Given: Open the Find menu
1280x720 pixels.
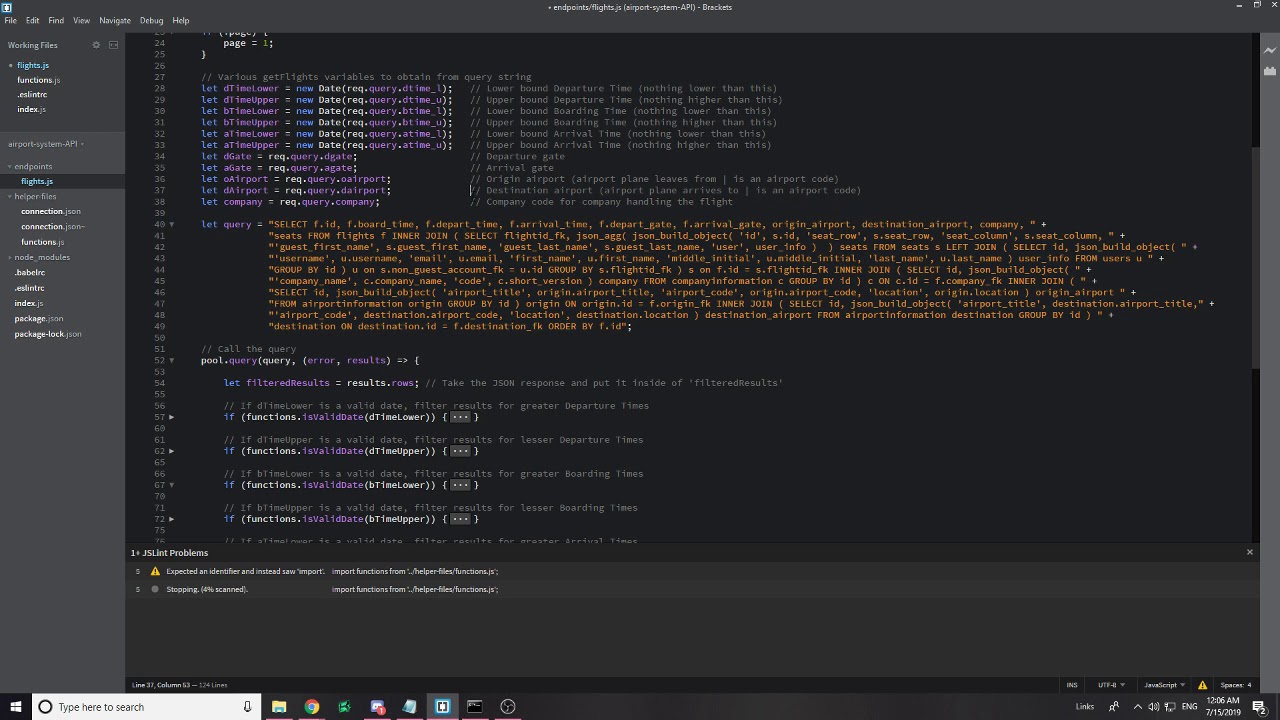Looking at the screenshot, I should 56,20.
